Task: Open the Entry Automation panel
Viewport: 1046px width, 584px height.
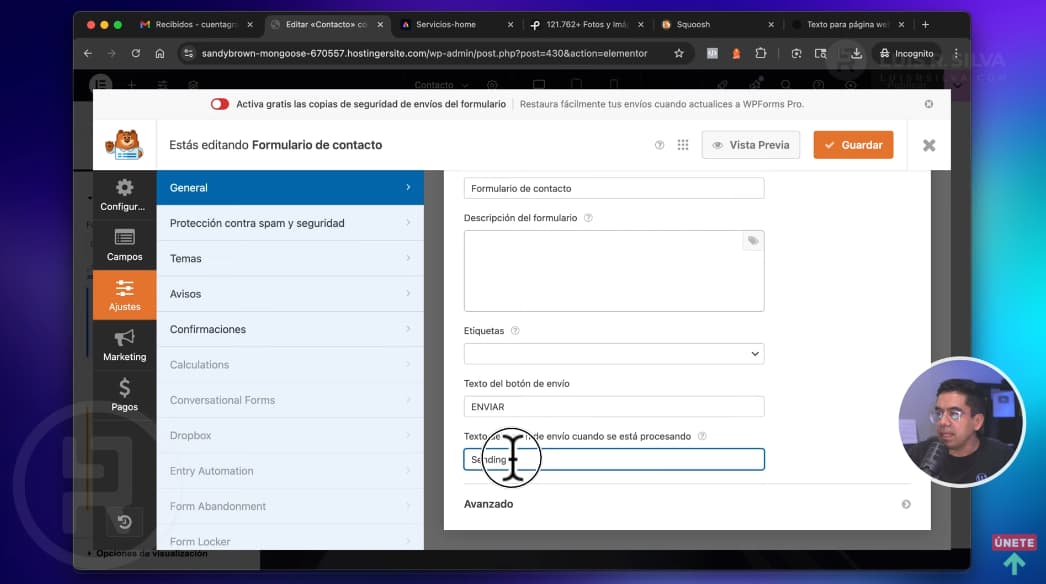Action: click(290, 471)
